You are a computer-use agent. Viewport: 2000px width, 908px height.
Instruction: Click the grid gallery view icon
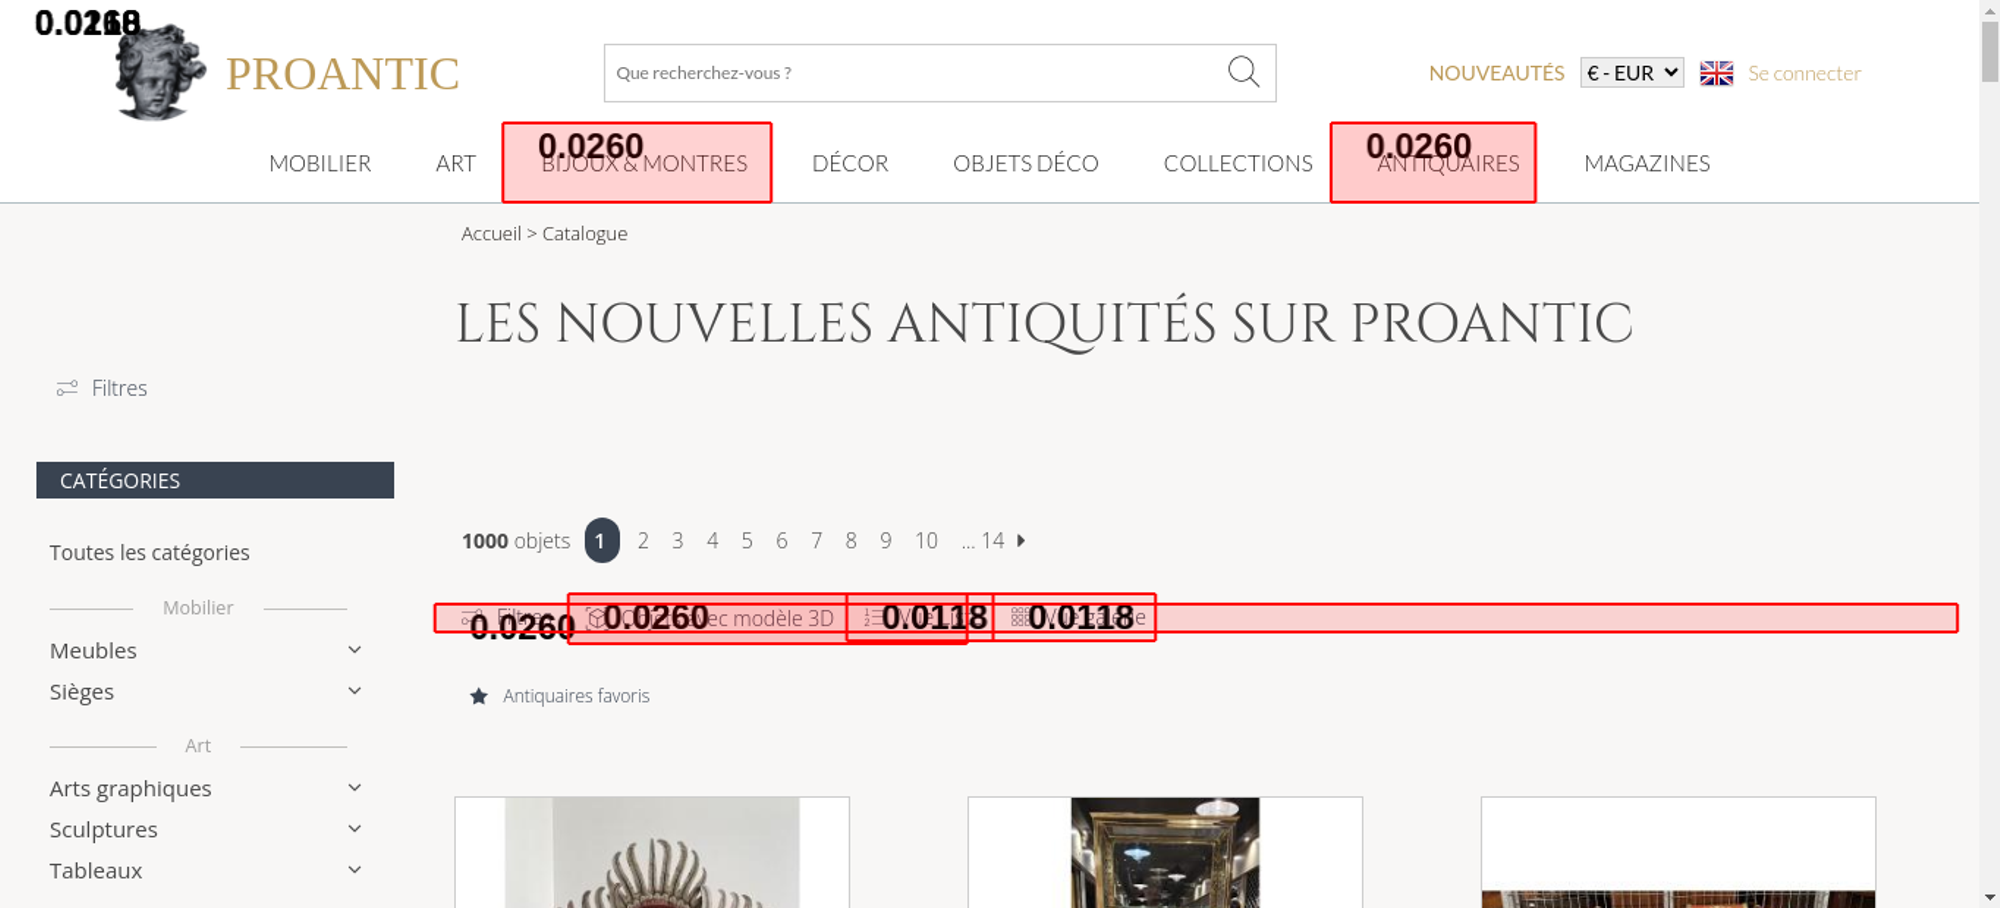(1019, 618)
